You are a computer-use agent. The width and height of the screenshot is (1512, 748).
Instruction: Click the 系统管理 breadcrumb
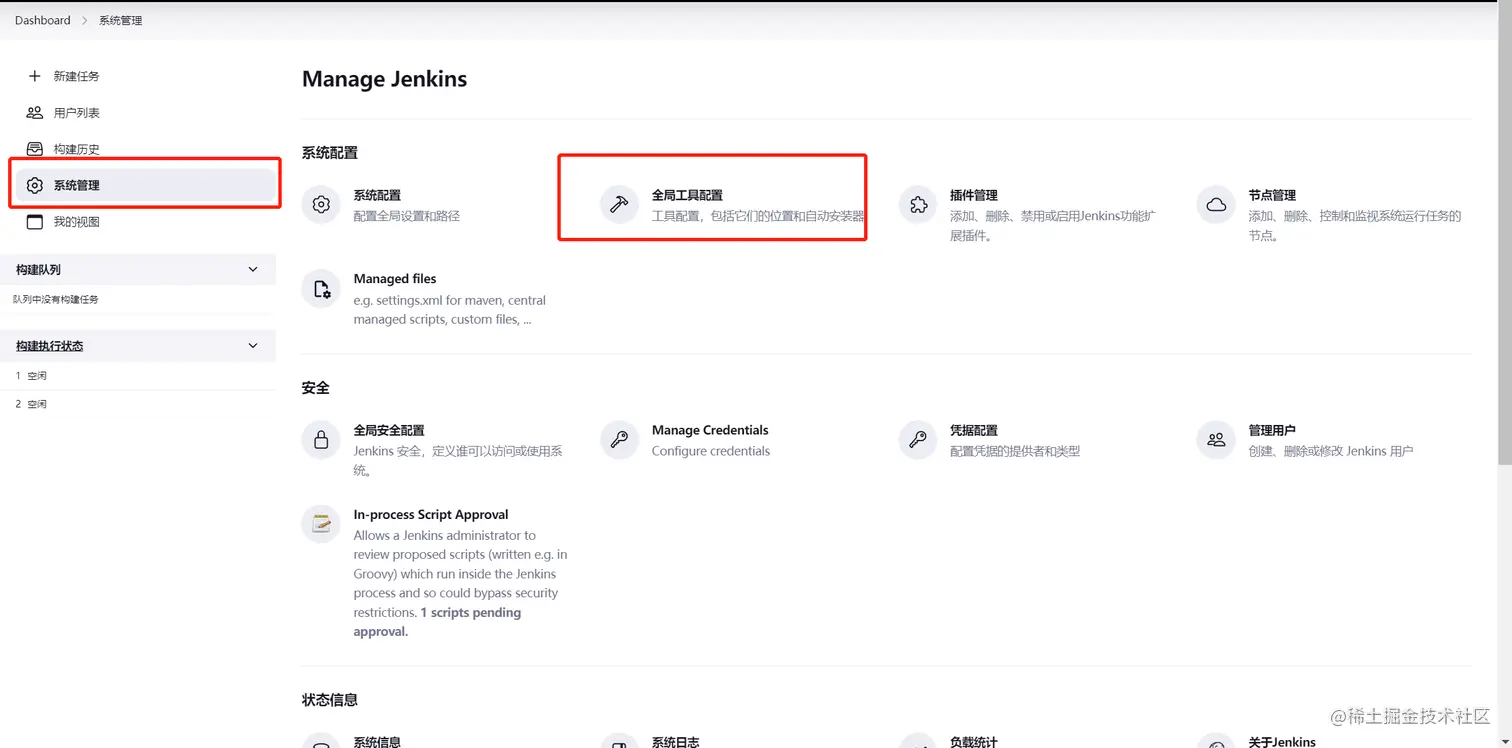(x=120, y=20)
